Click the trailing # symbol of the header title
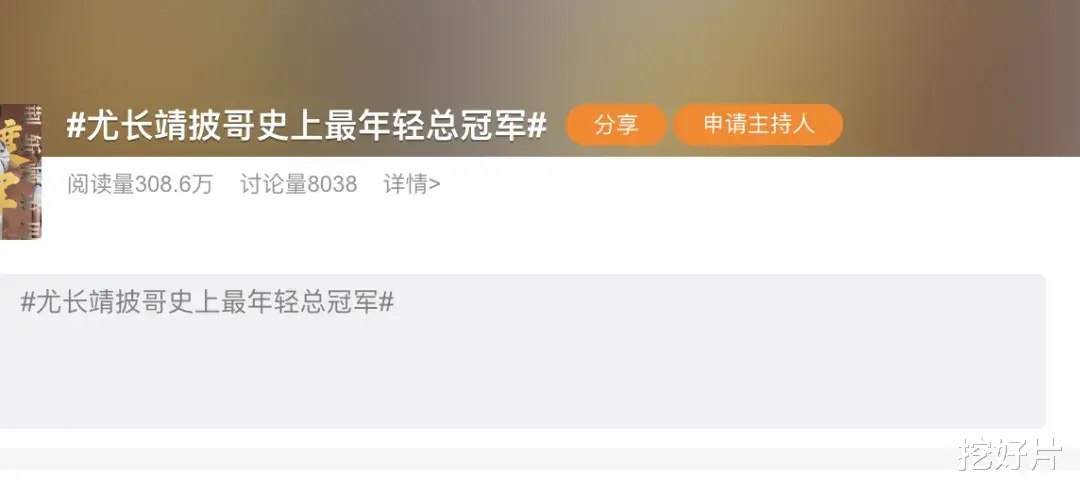 [537, 126]
